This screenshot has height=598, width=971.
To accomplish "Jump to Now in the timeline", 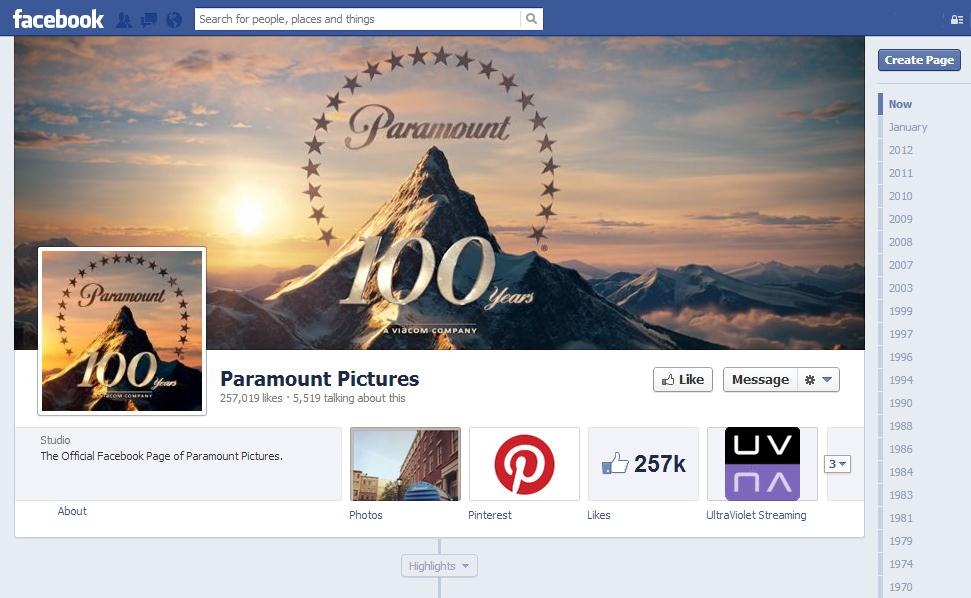I will pyautogui.click(x=900, y=104).
